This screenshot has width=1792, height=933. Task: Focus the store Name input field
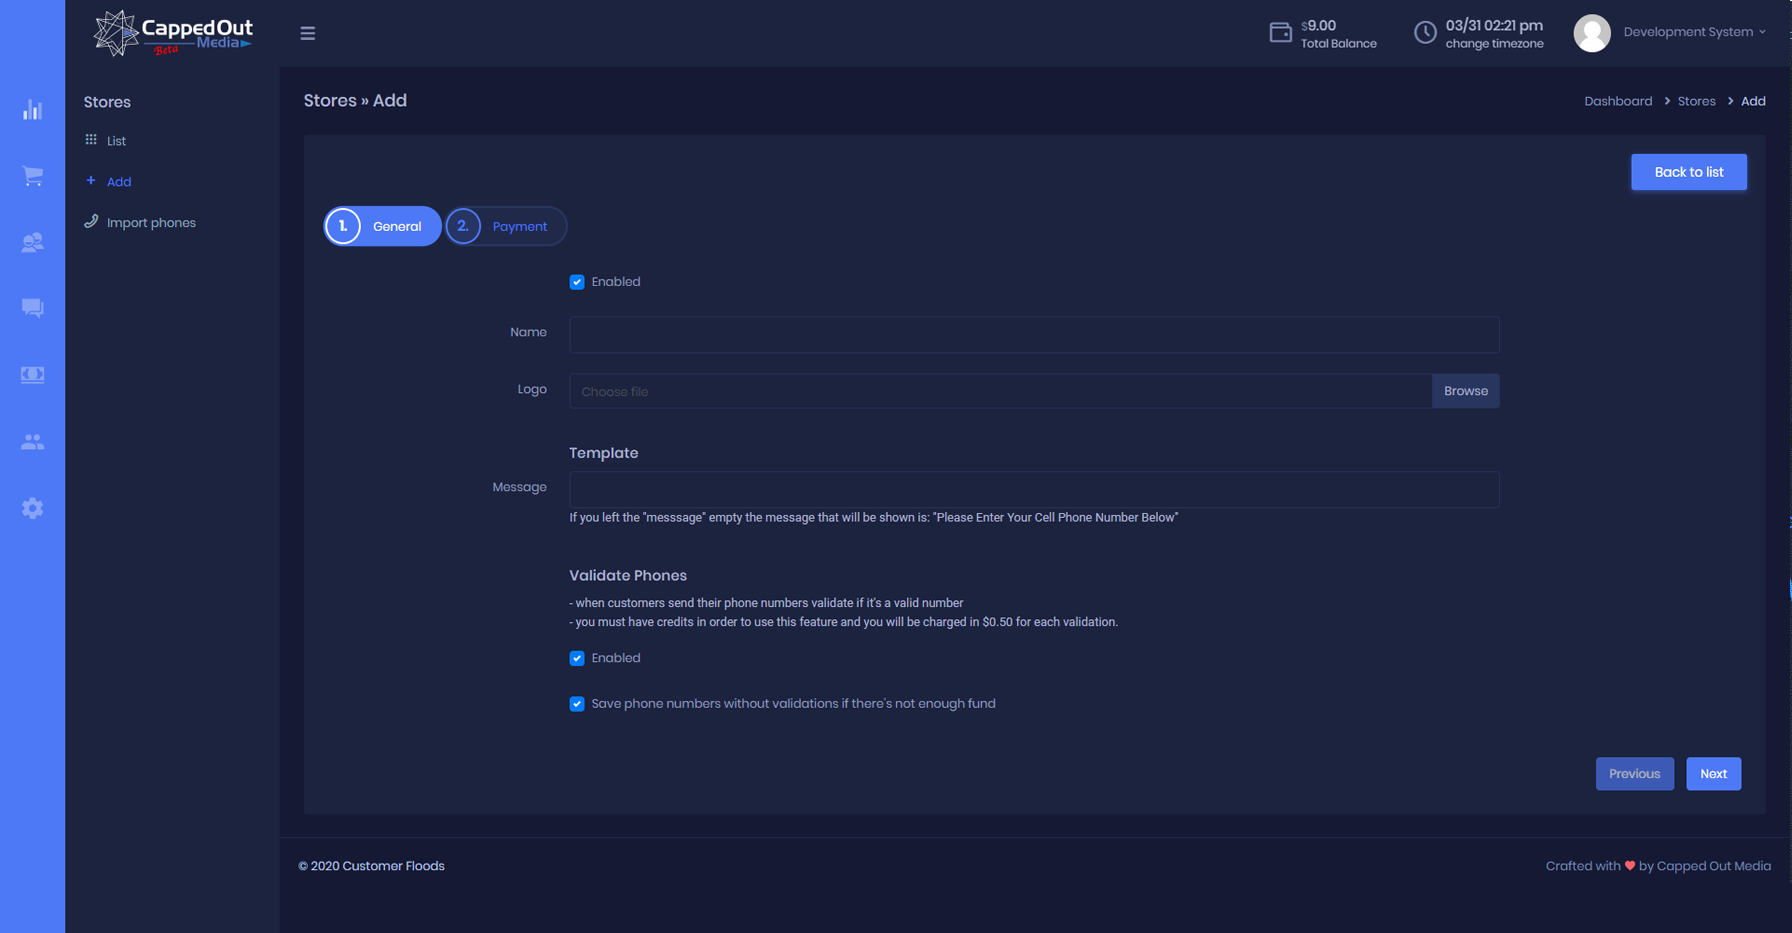(x=1033, y=335)
